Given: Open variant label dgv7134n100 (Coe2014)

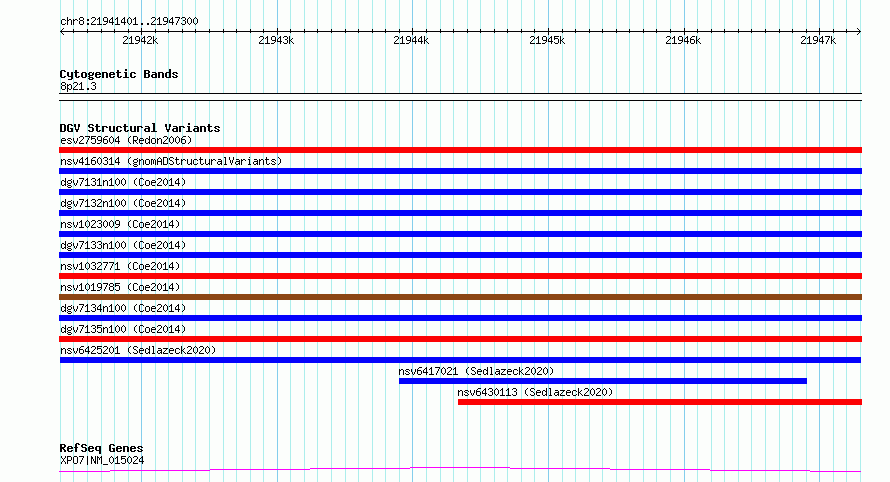Looking at the screenshot, I should coord(123,308).
